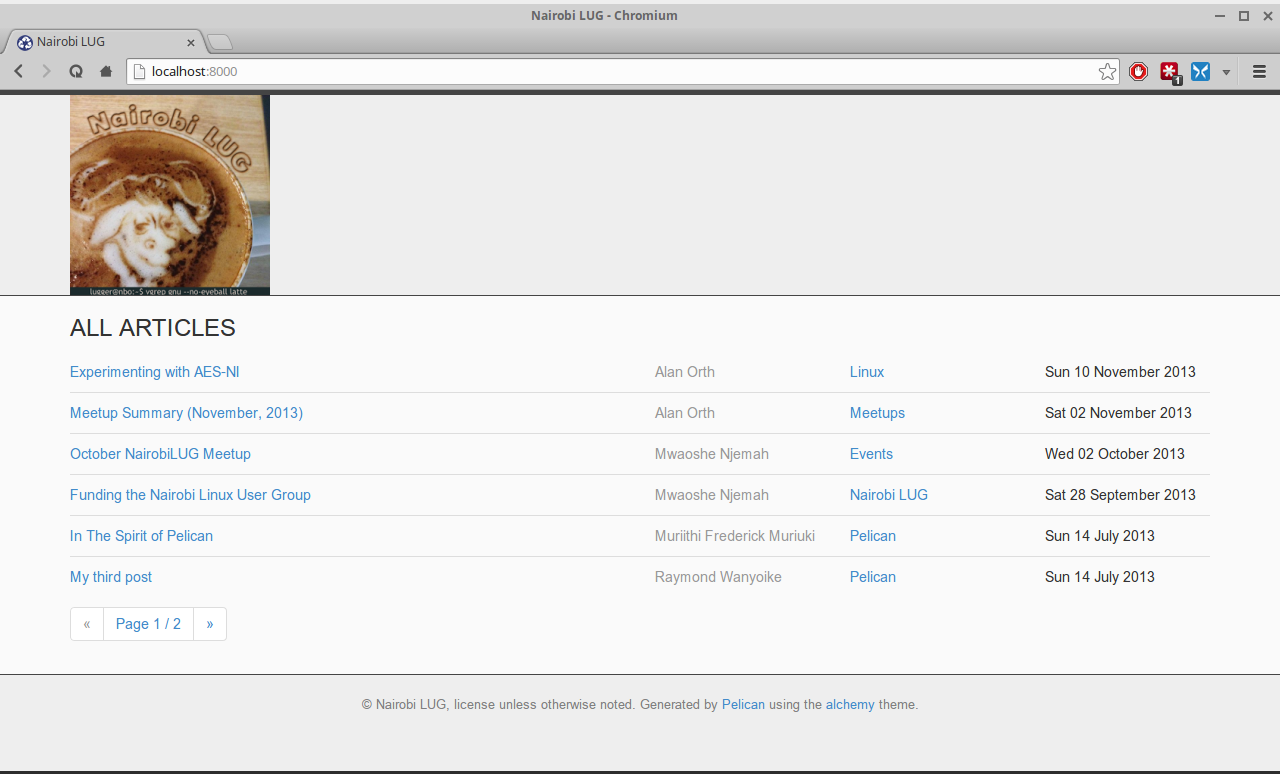The height and width of the screenshot is (774, 1280).
Task: Open the Meetups category link
Action: click(x=877, y=413)
